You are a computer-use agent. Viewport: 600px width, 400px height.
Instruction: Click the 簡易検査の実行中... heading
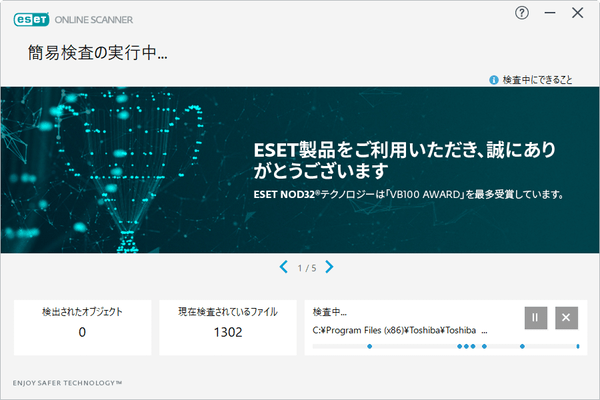point(98,52)
